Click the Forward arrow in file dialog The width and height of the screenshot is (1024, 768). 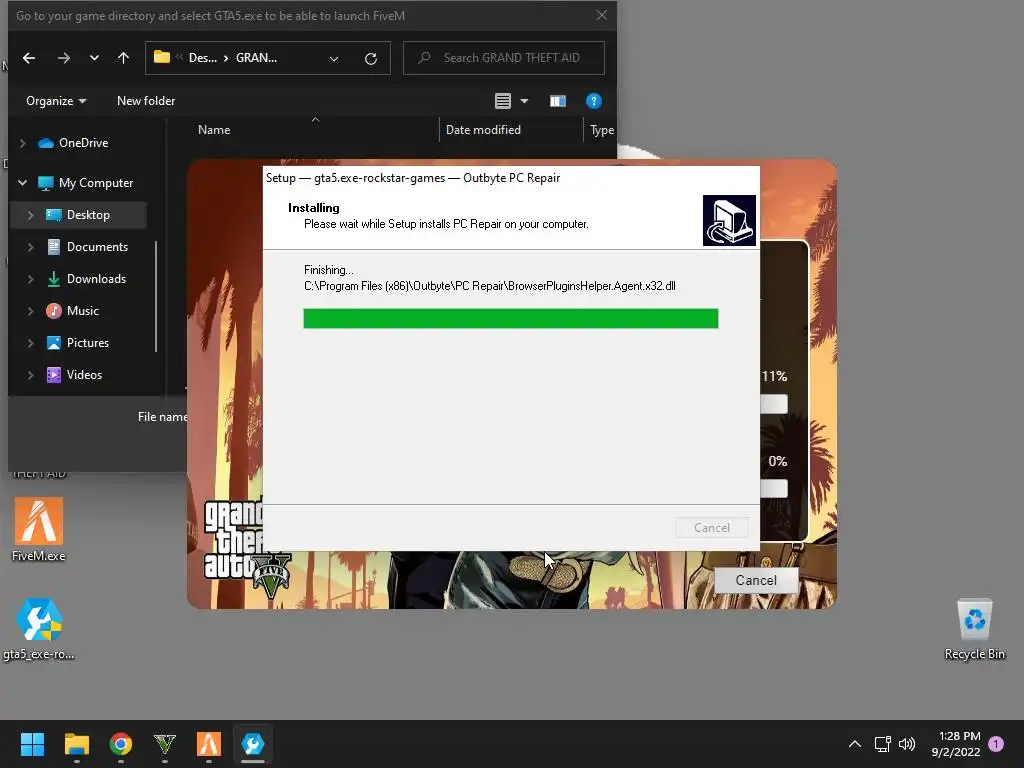(63, 58)
